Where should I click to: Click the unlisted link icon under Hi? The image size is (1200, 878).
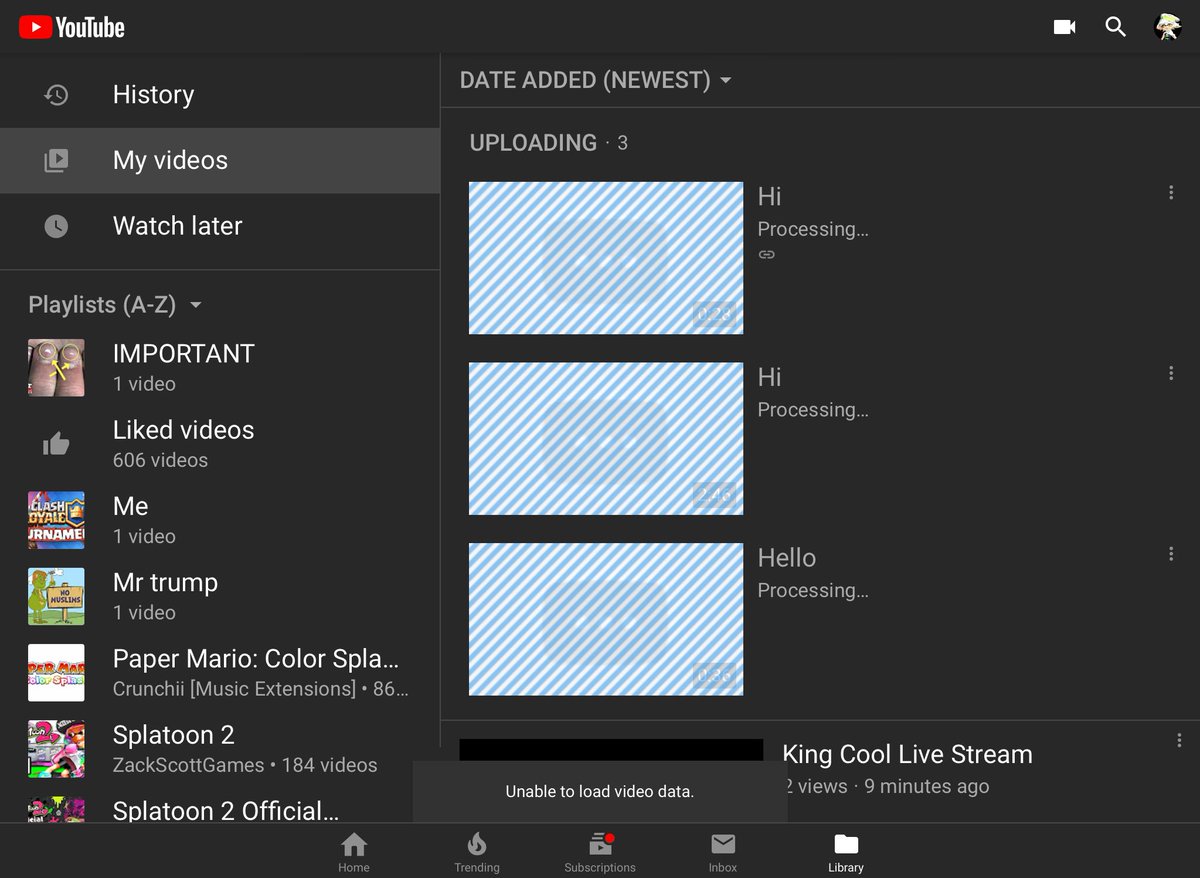tap(767, 255)
